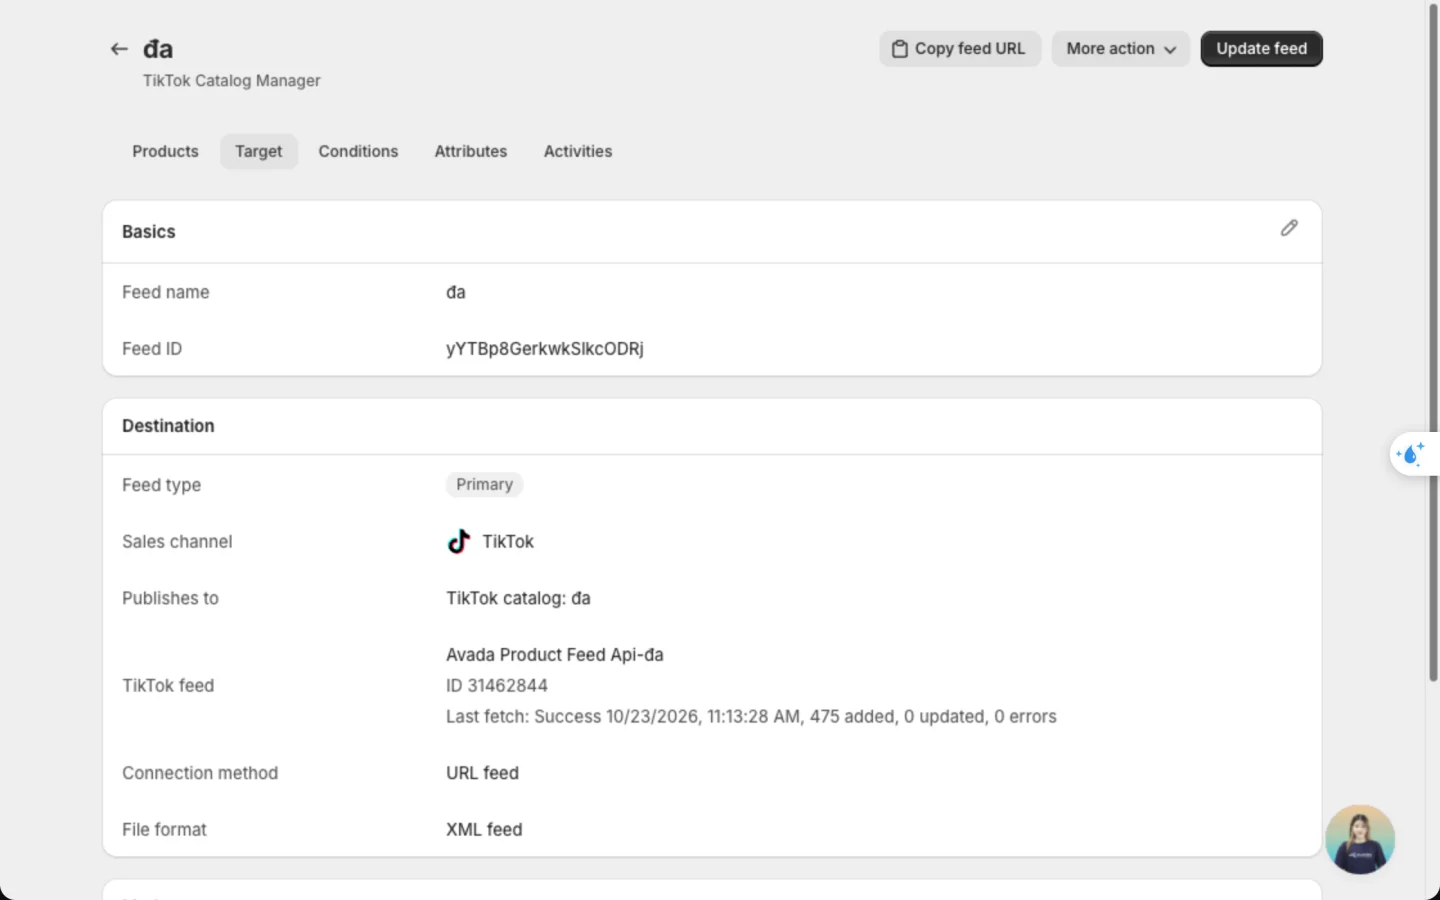Click the clipboard icon in Copy feed URL
The image size is (1440, 900).
[x=900, y=49]
